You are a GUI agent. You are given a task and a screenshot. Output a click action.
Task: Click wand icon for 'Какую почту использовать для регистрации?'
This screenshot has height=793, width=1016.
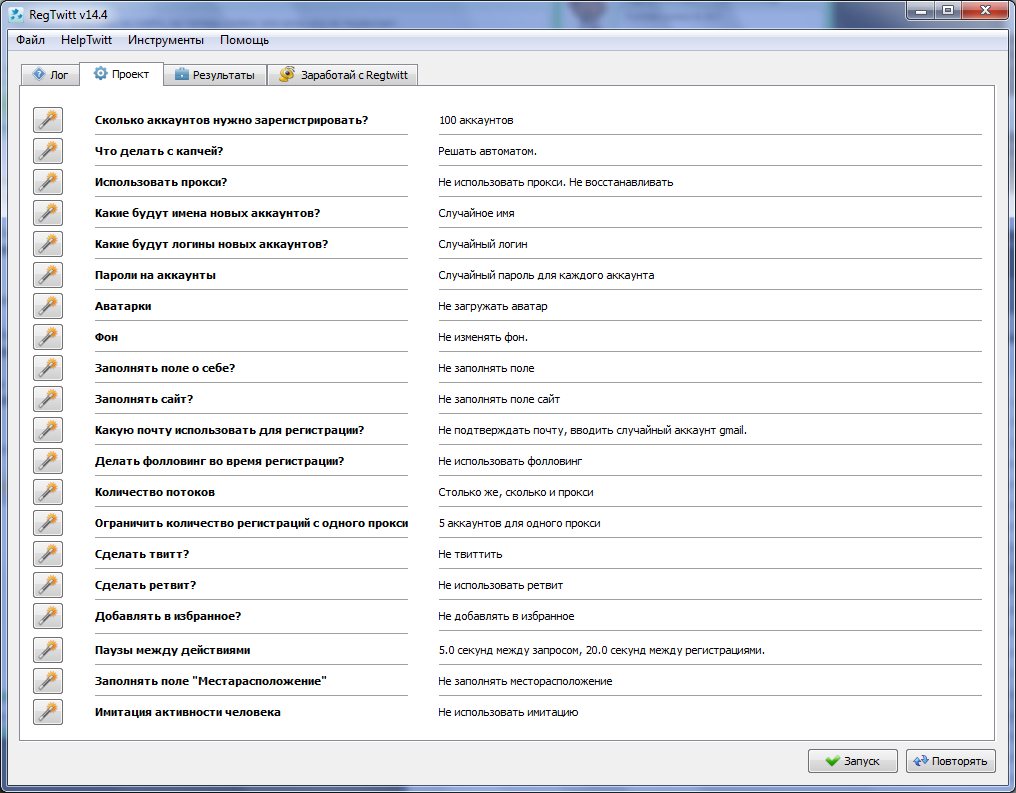tap(48, 430)
